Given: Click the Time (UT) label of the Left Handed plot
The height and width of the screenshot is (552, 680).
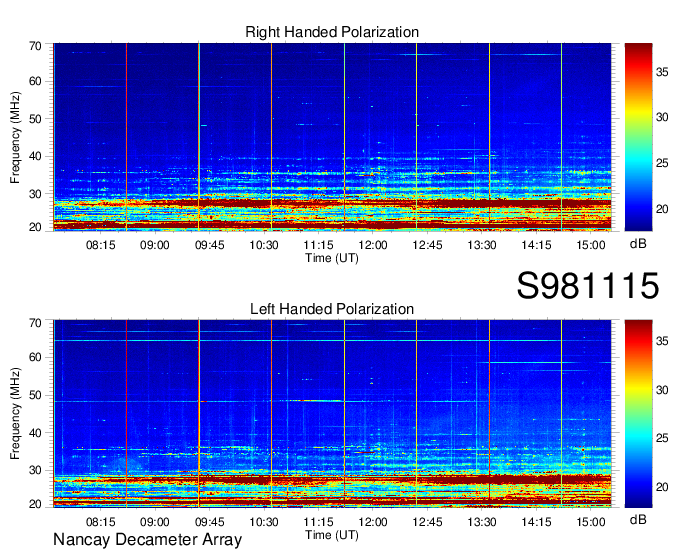Looking at the screenshot, I should [x=332, y=535].
